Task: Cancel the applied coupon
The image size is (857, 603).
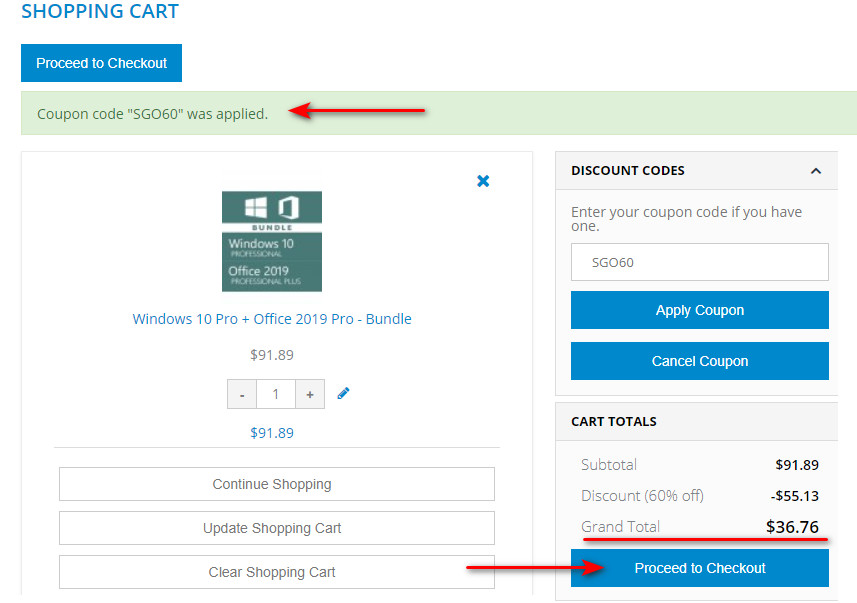Action: click(699, 361)
